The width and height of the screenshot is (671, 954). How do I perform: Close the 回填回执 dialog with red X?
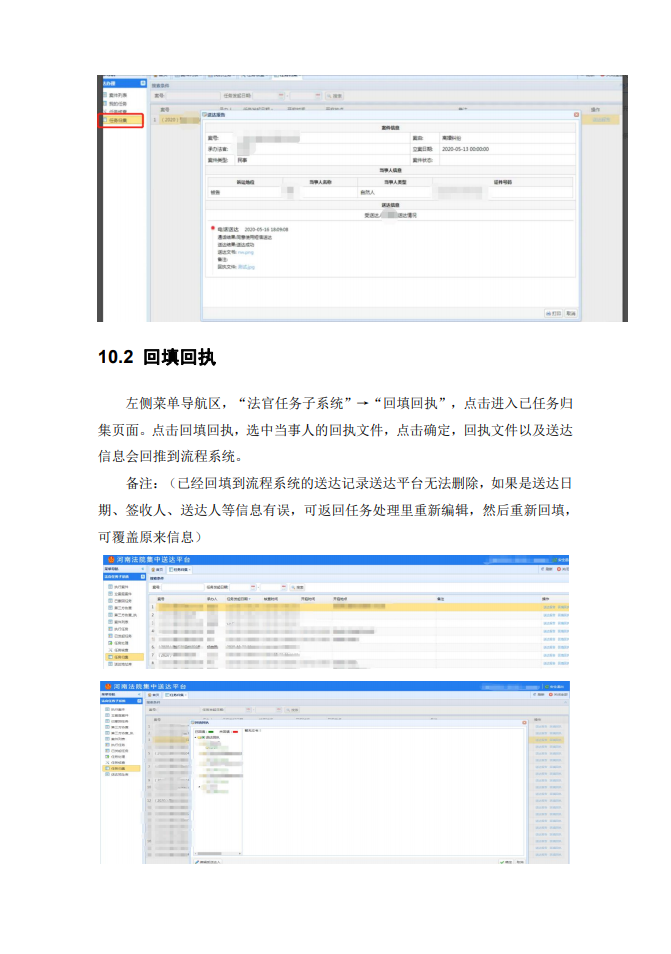(524, 723)
